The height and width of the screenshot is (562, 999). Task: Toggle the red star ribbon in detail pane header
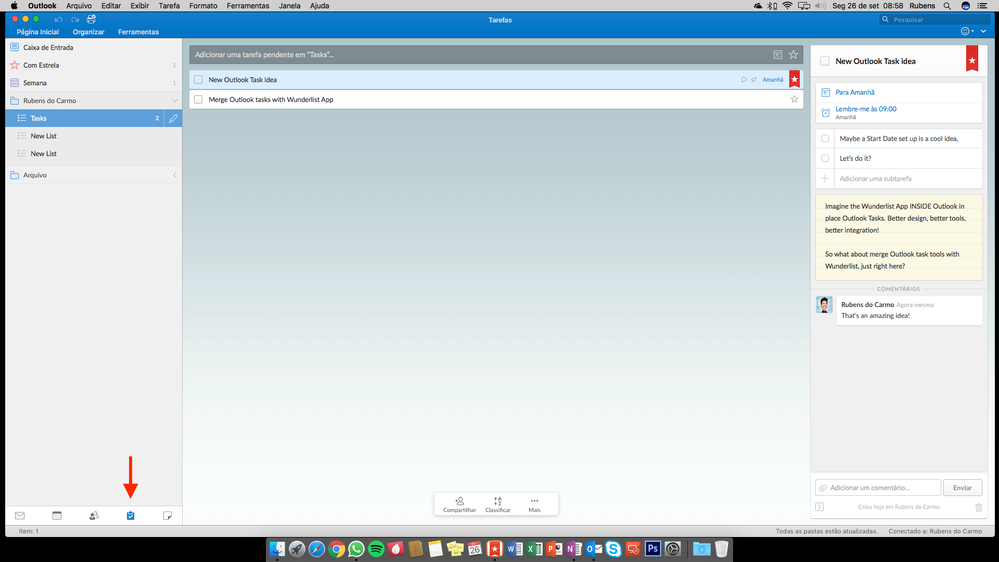pos(972,59)
